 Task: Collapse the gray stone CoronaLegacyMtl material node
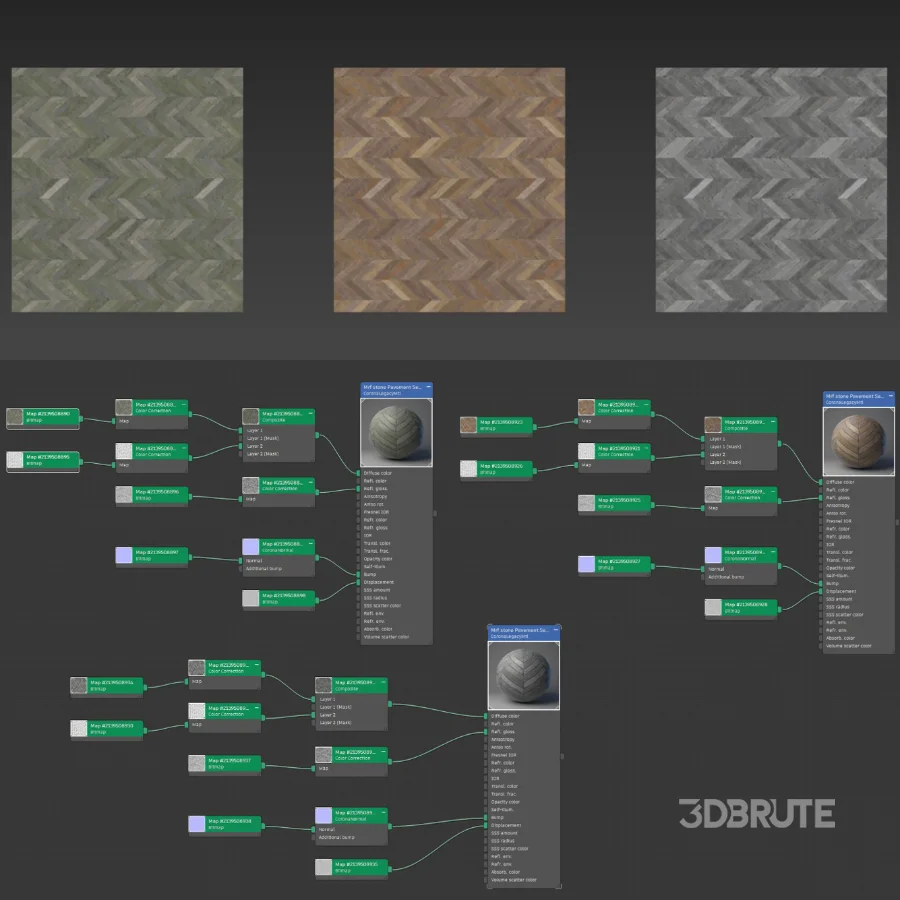(x=556, y=630)
